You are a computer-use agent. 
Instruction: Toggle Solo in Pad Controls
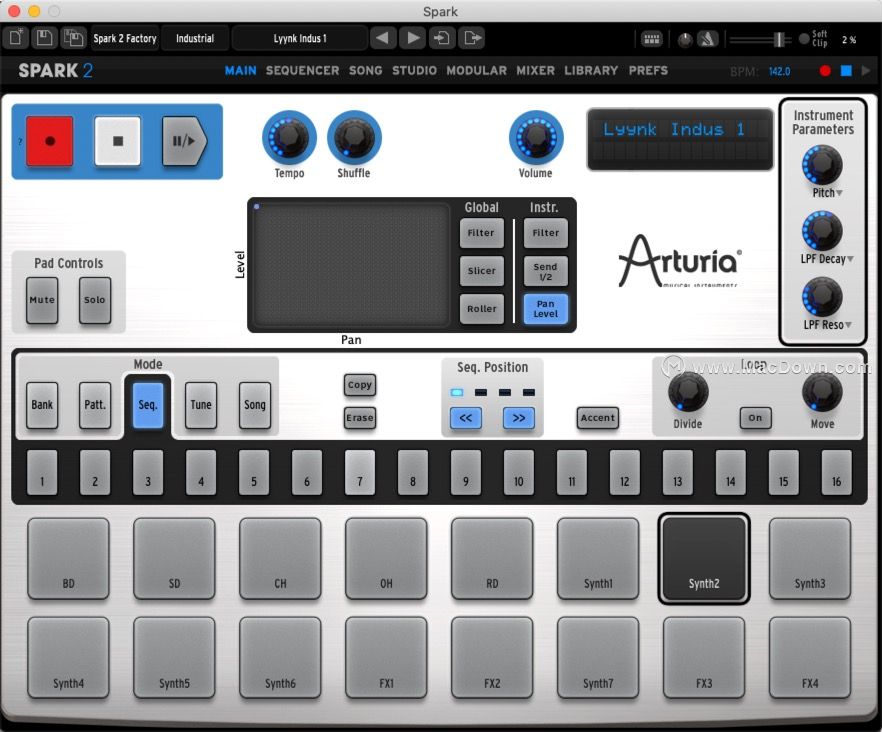click(x=94, y=300)
